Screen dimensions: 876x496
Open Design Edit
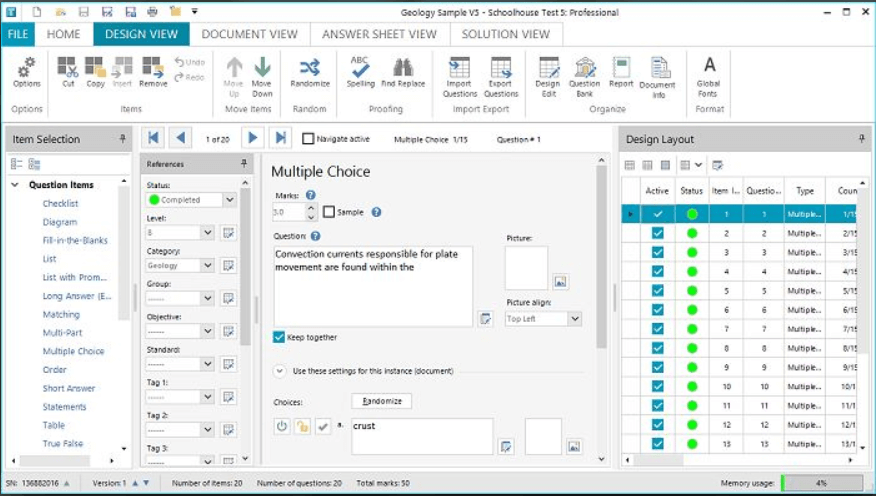coord(548,78)
